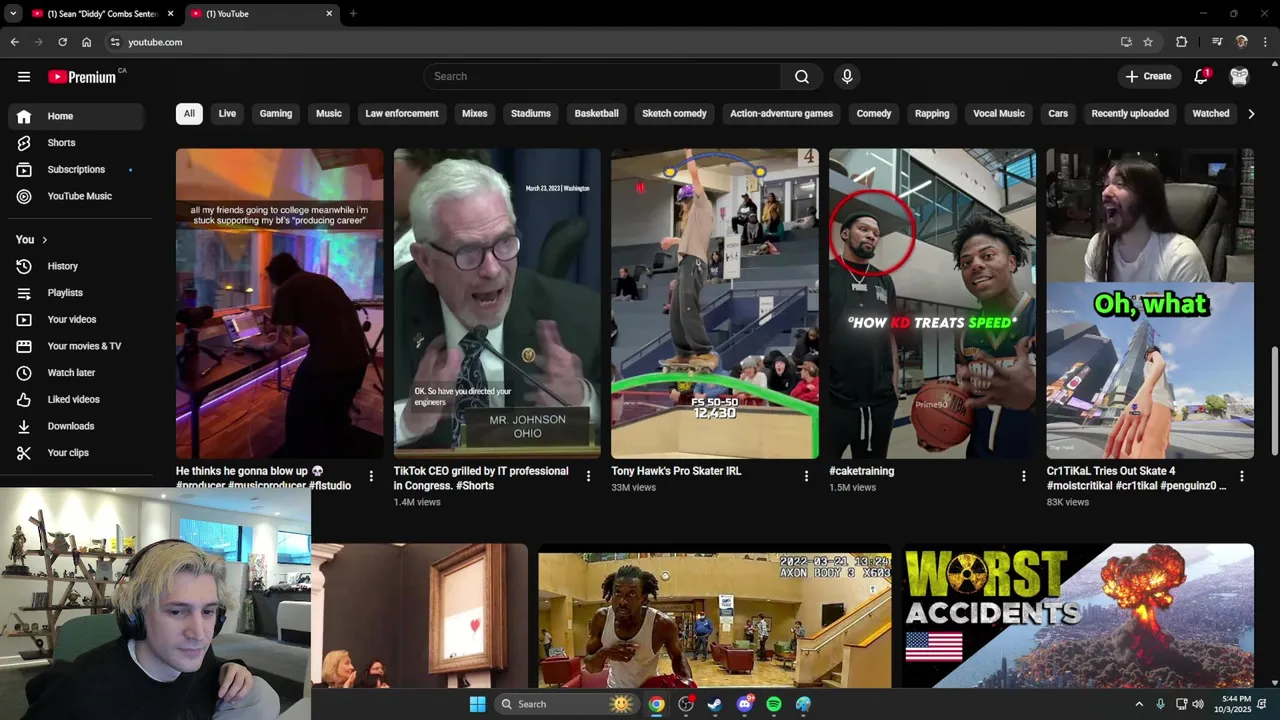Go back with browser back arrow

pyautogui.click(x=14, y=42)
